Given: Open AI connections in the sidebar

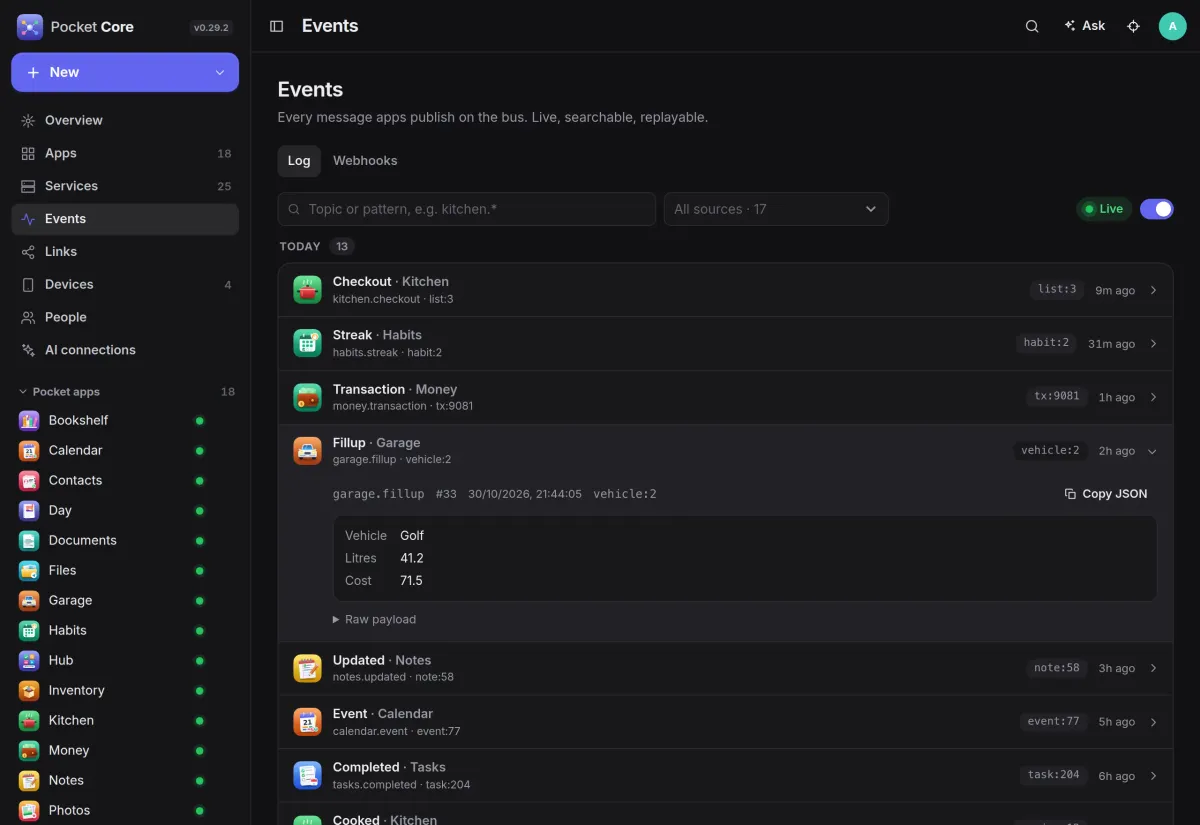Looking at the screenshot, I should point(125,350).
